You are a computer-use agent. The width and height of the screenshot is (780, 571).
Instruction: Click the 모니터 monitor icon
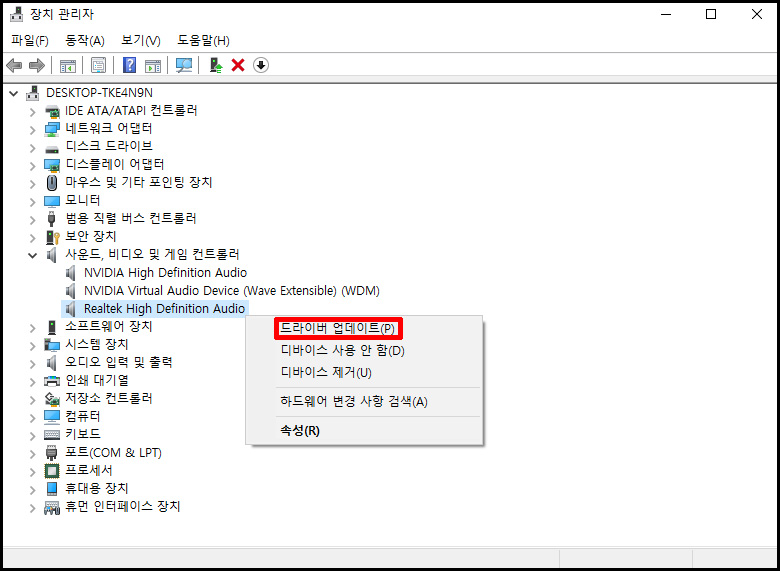52,201
